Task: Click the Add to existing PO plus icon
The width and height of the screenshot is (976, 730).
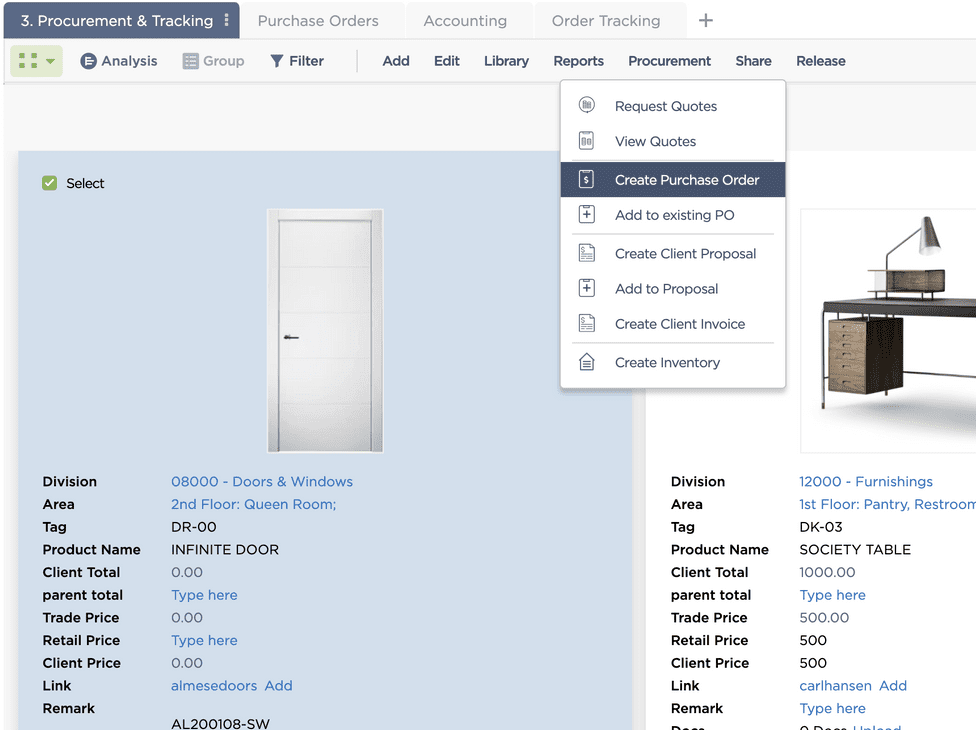Action: point(587,215)
